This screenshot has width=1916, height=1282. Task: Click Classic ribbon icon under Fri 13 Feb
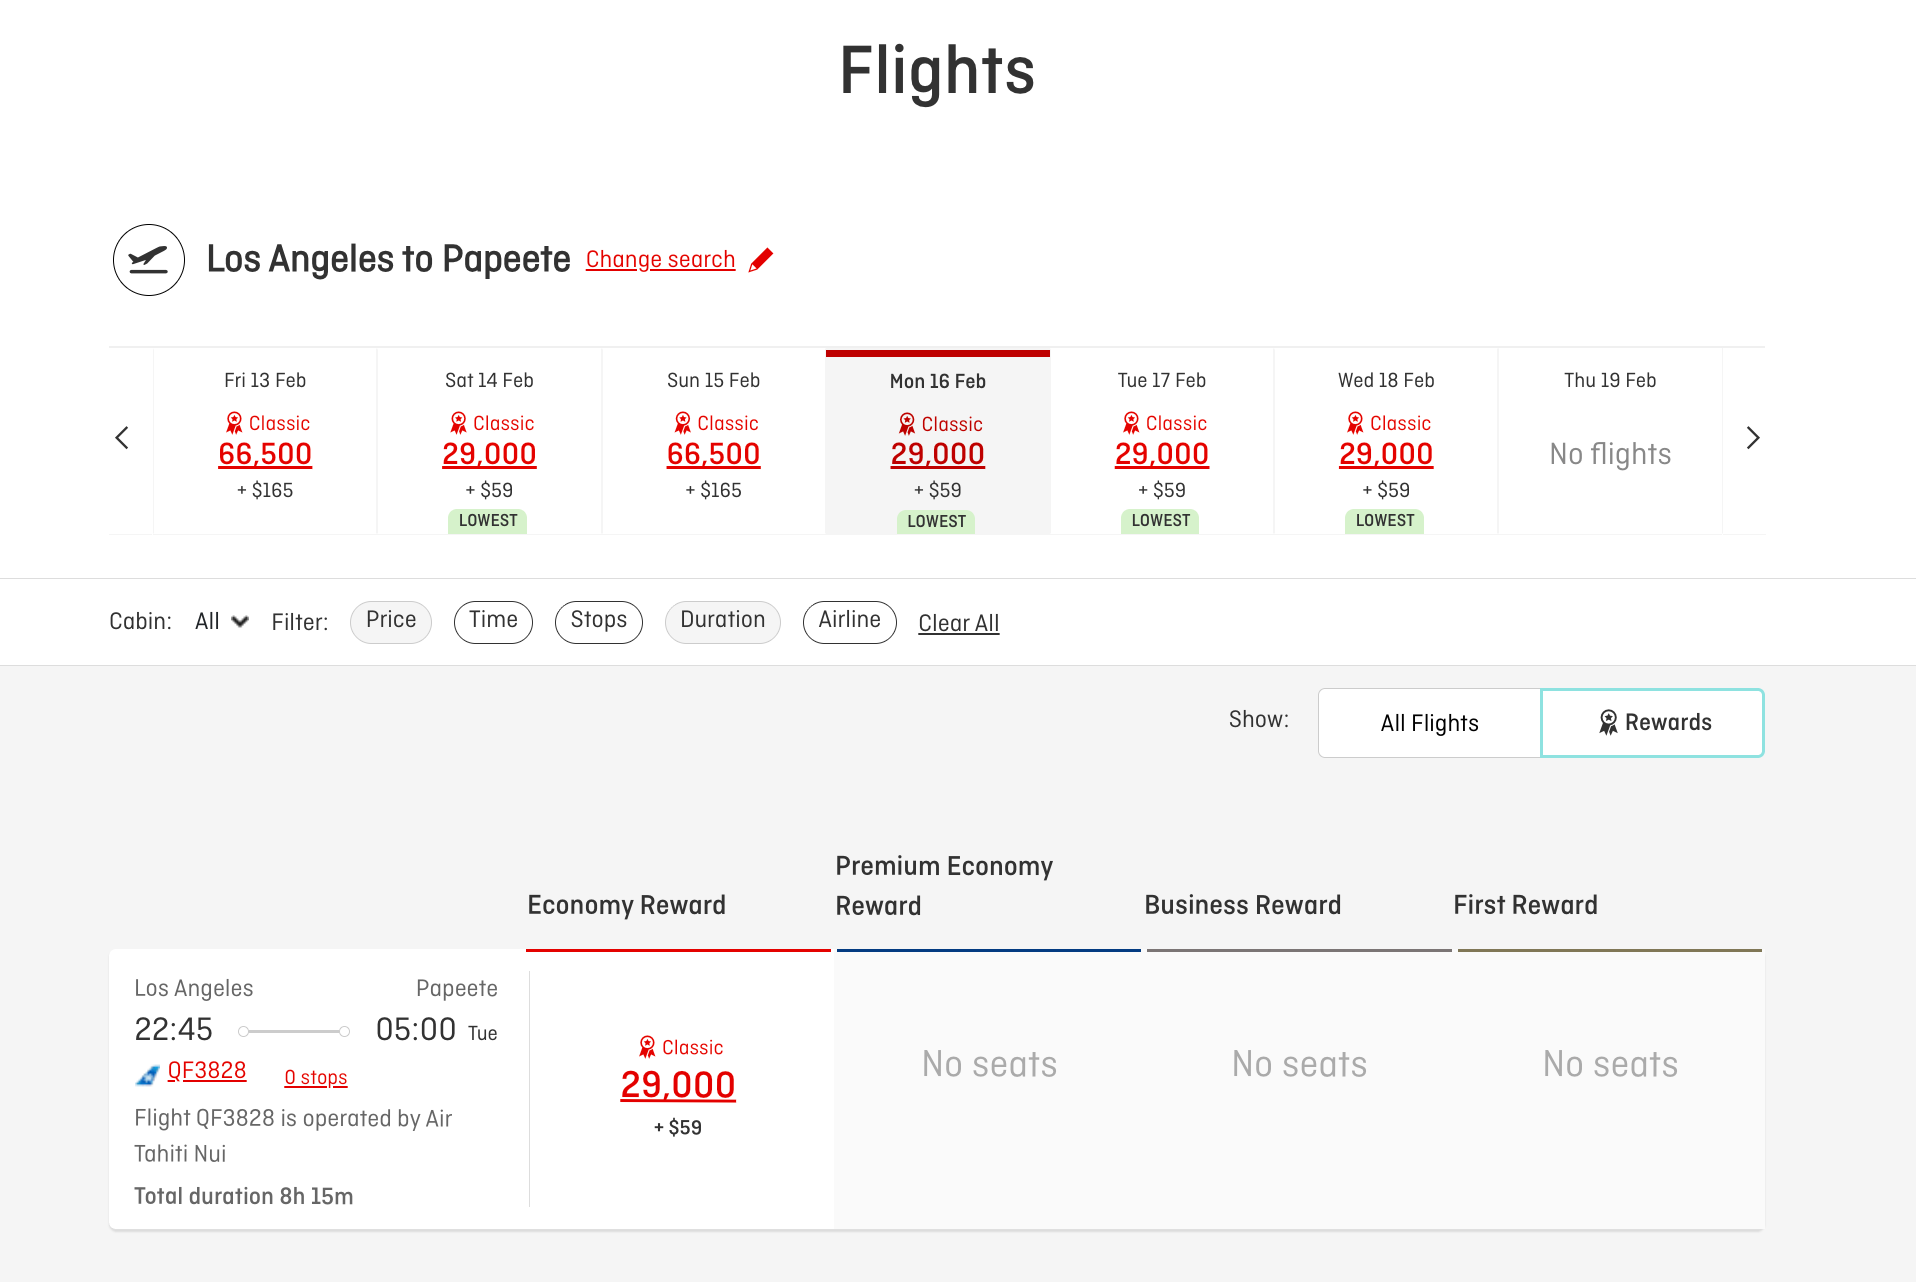234,423
